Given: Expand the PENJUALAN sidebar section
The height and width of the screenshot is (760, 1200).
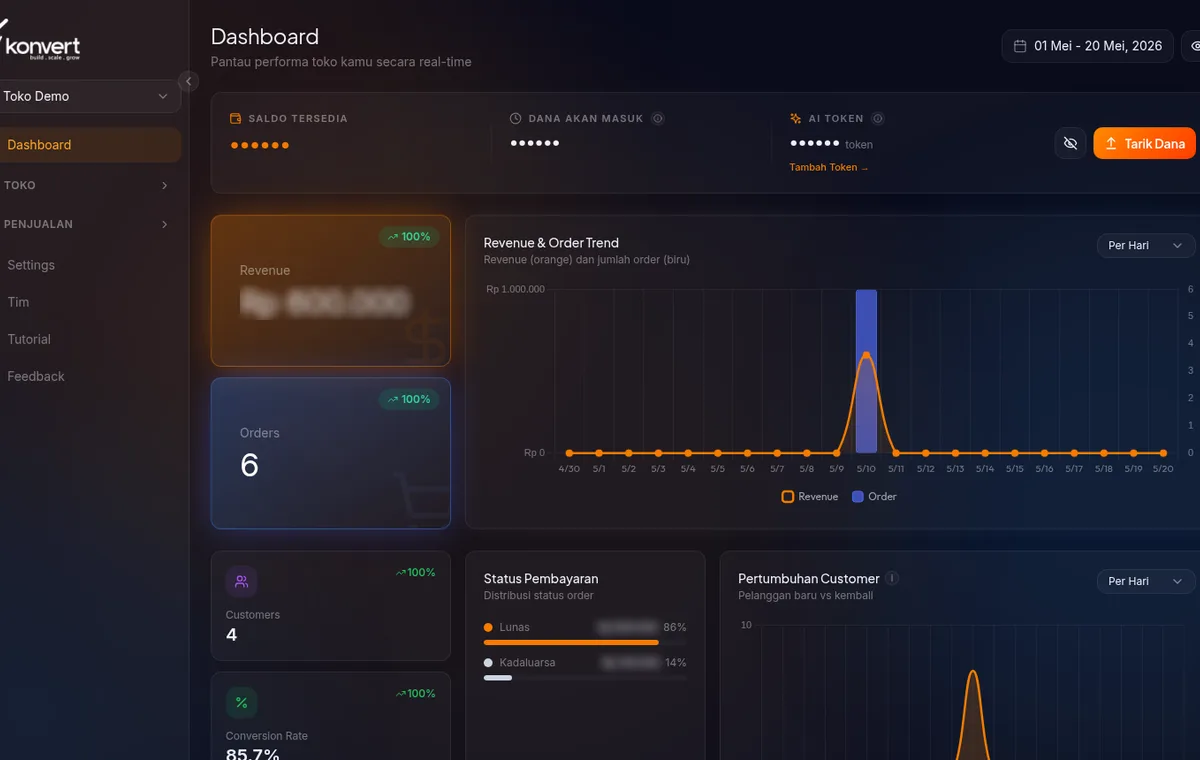Looking at the screenshot, I should pos(88,224).
